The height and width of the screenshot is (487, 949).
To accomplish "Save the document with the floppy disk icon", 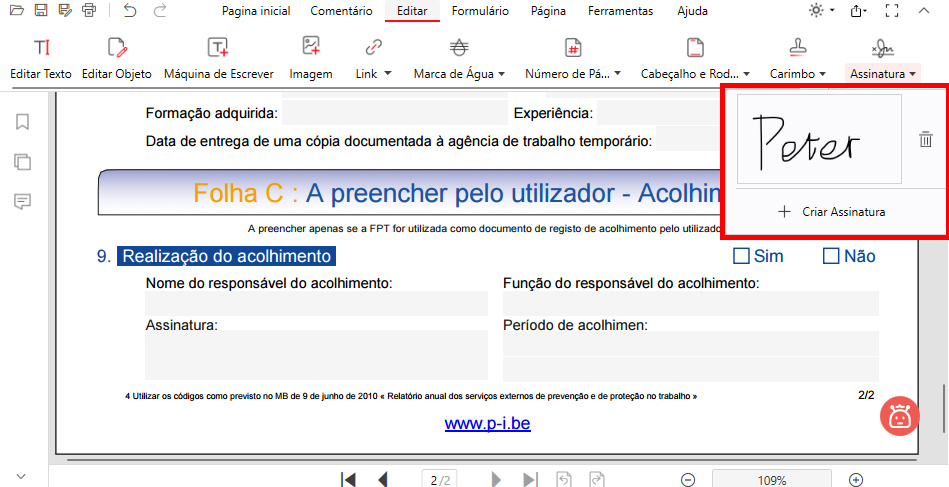I will click(41, 10).
